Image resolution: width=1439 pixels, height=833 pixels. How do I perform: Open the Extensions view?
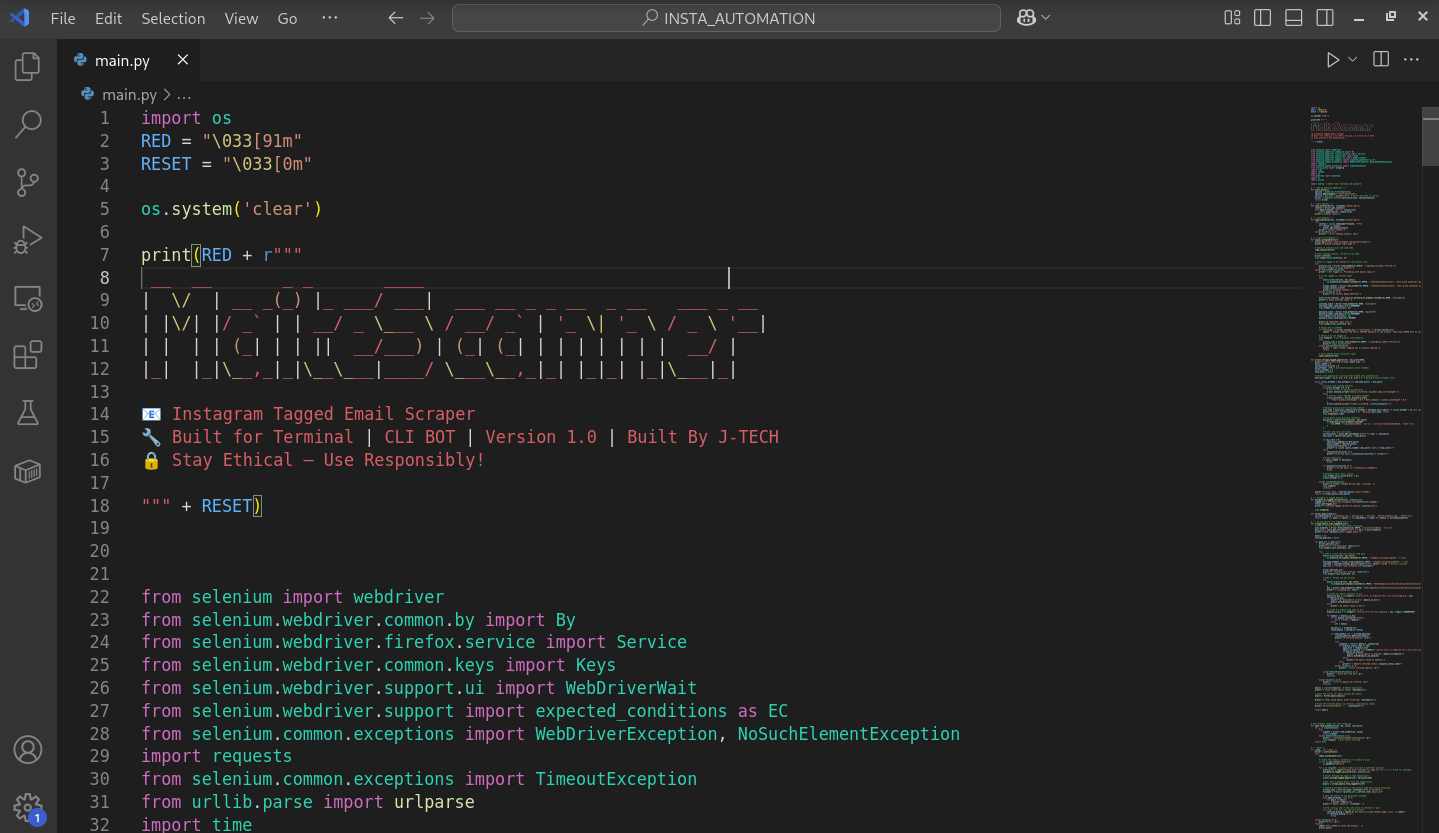(28, 355)
